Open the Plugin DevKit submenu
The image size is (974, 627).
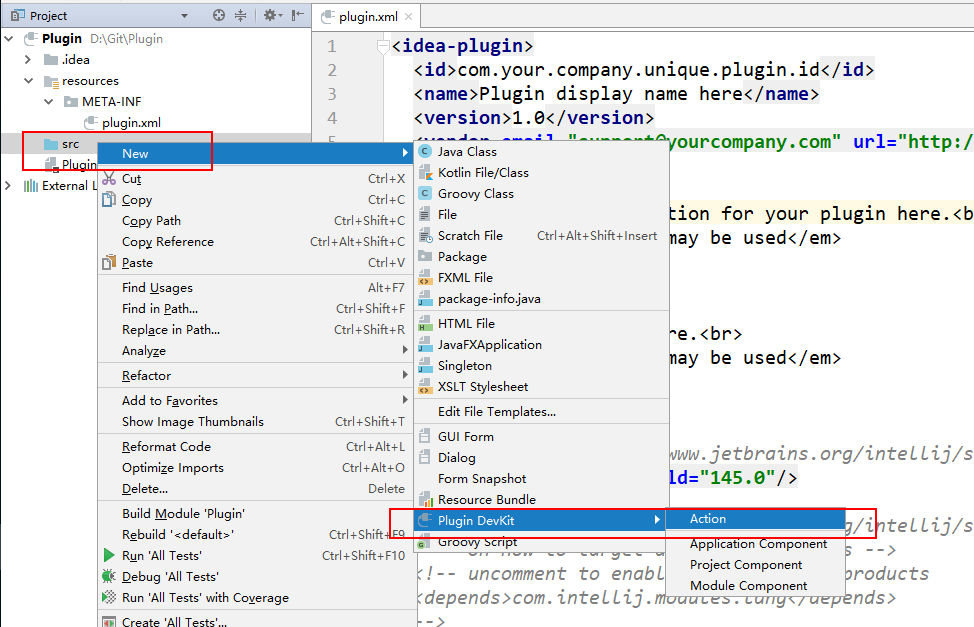542,520
